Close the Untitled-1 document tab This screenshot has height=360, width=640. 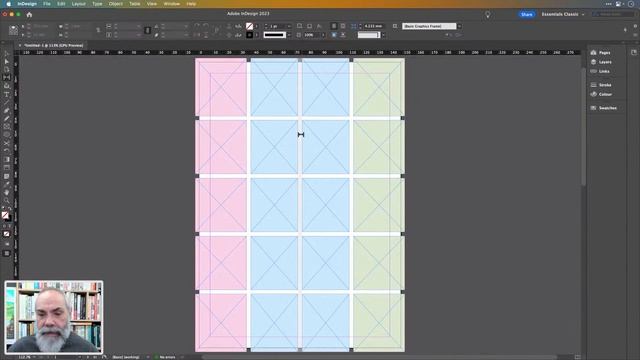pyautogui.click(x=20, y=45)
